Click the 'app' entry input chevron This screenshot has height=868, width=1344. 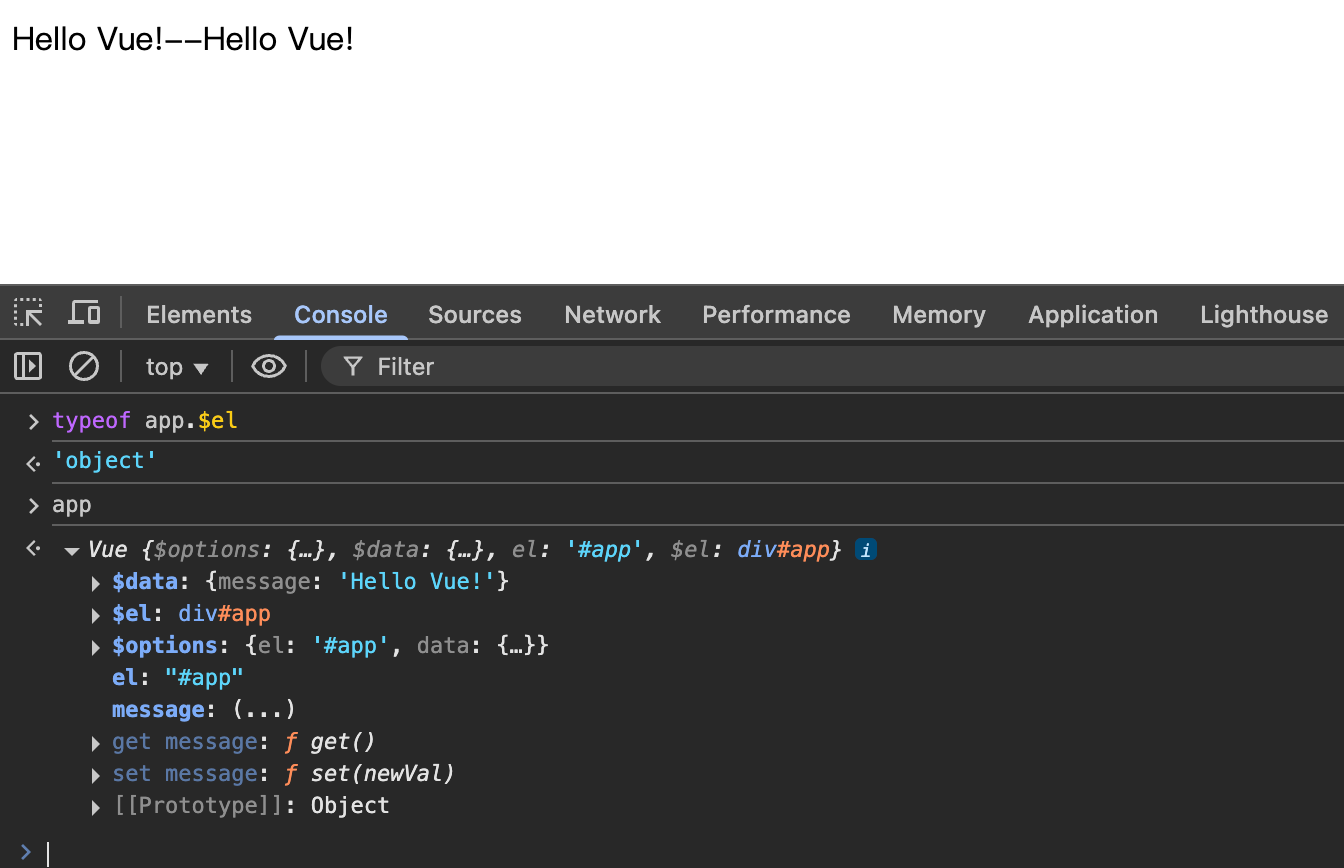click(x=33, y=506)
